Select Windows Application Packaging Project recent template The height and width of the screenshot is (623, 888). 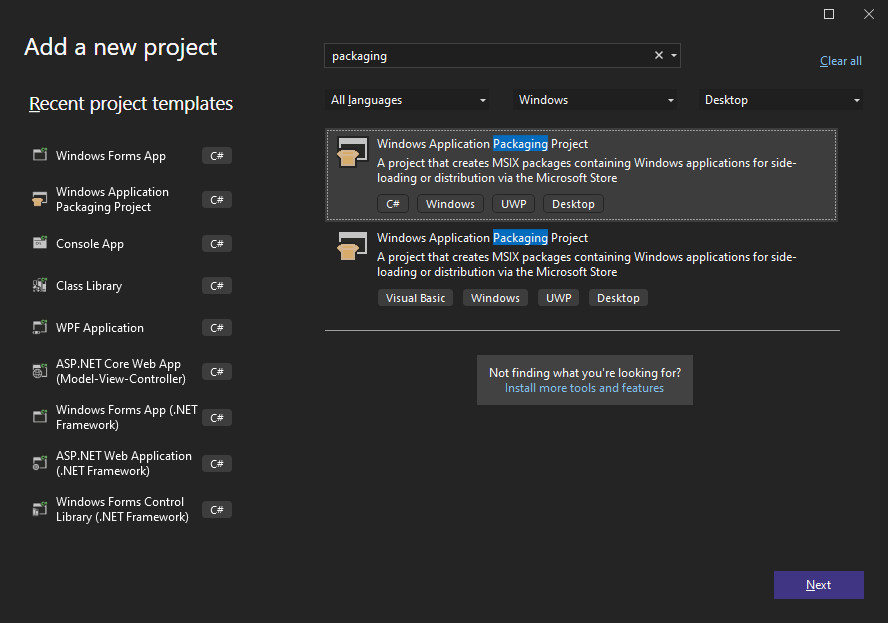pos(131,199)
